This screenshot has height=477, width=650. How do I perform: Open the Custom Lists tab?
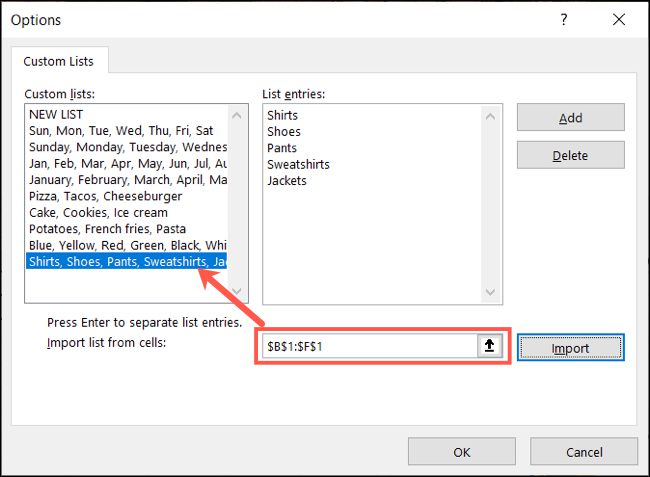click(60, 61)
